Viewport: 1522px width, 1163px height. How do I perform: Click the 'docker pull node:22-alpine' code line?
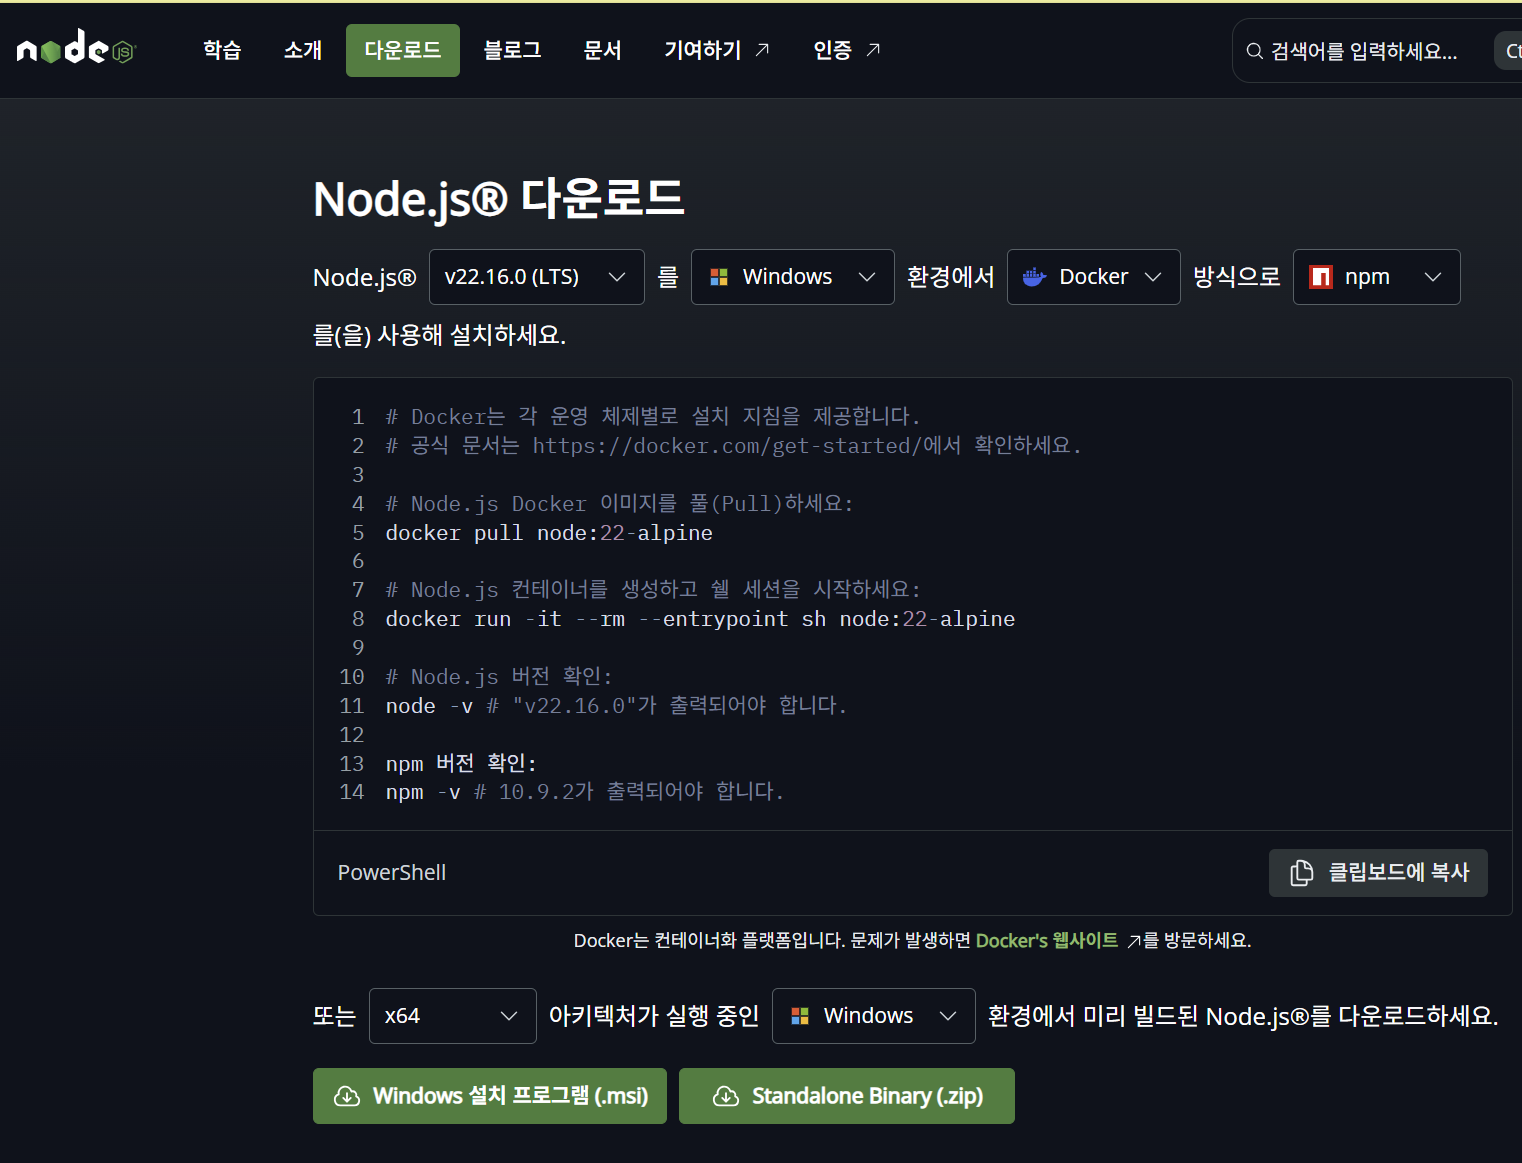click(549, 533)
